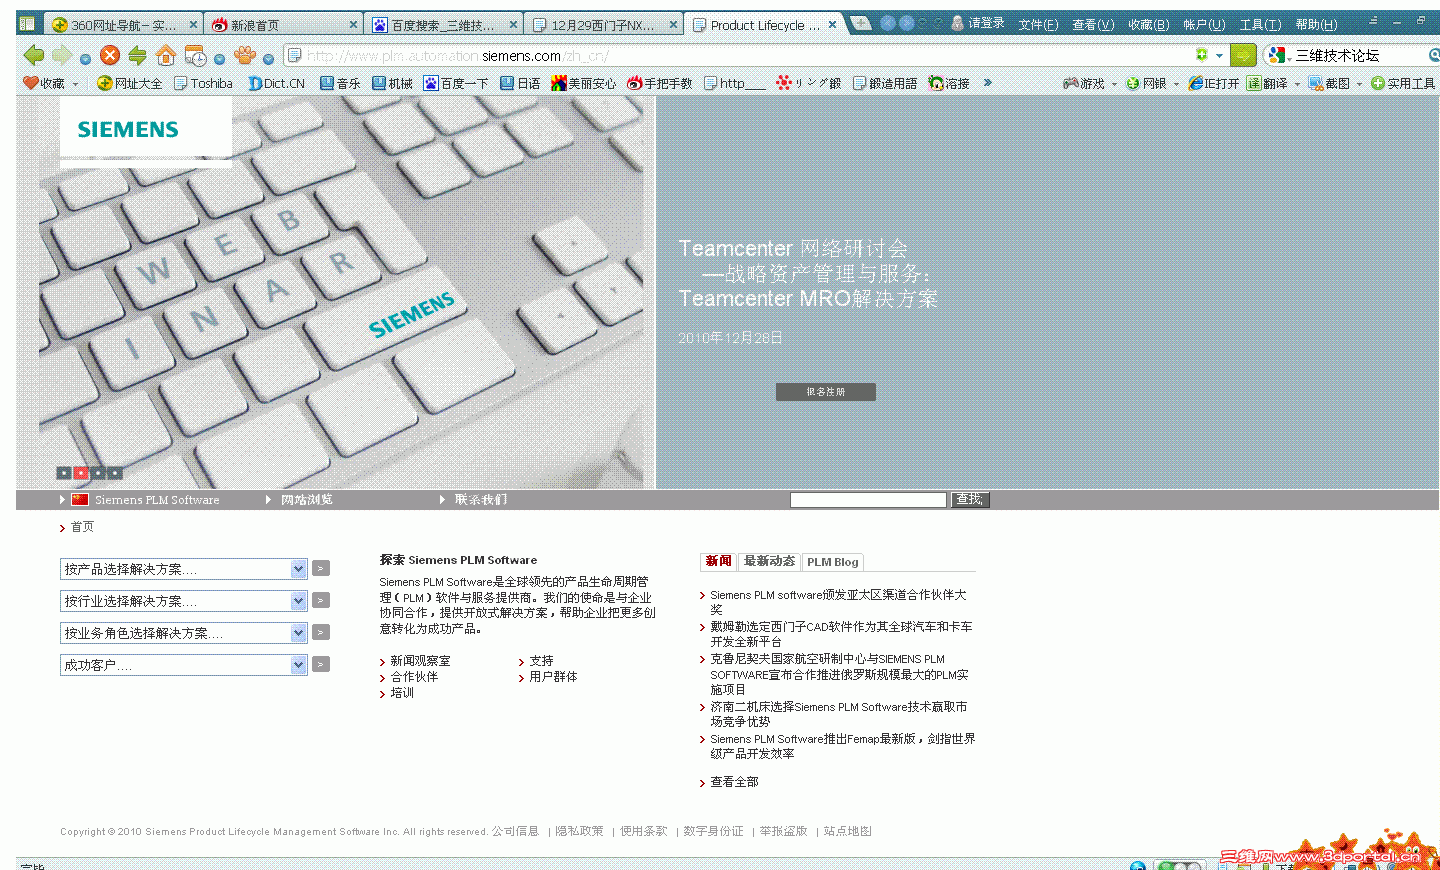Click the browser address bar URL
The height and width of the screenshot is (870, 1440).
click(740, 55)
